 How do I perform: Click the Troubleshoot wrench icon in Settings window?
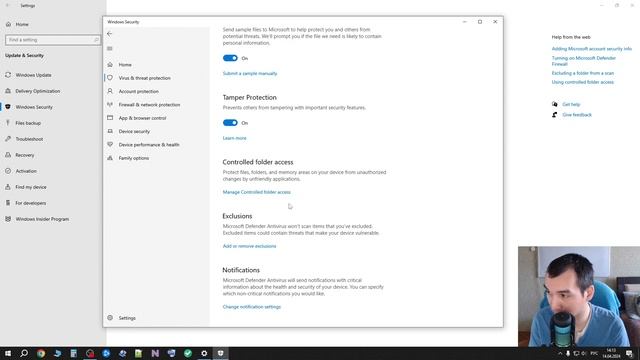coord(8,139)
